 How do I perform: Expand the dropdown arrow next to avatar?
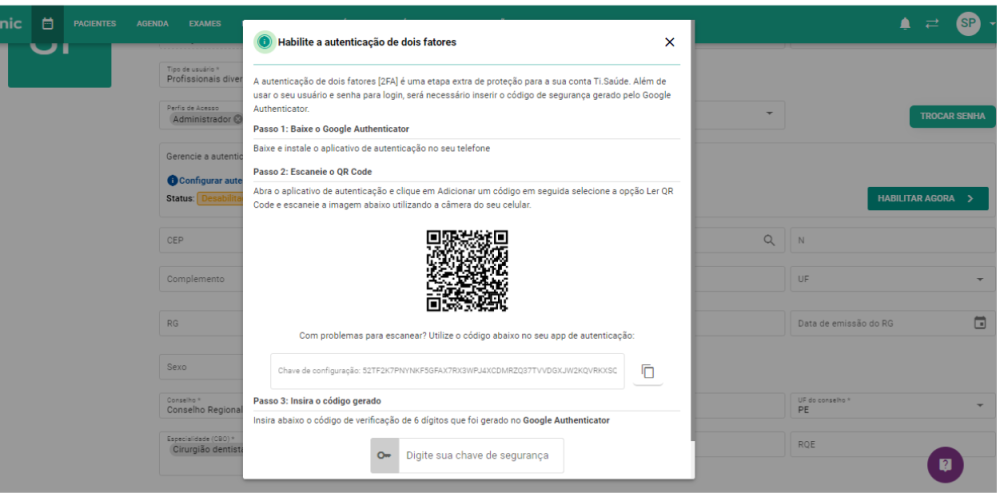[992, 24]
